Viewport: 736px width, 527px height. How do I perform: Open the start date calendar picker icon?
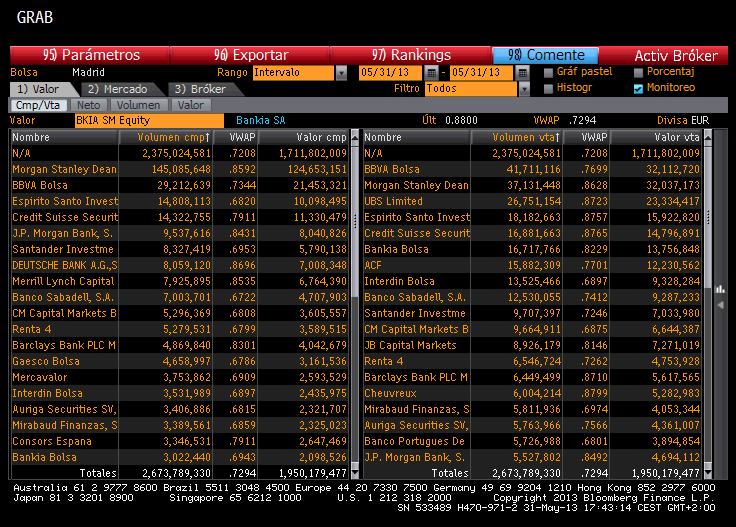[x=431, y=73]
